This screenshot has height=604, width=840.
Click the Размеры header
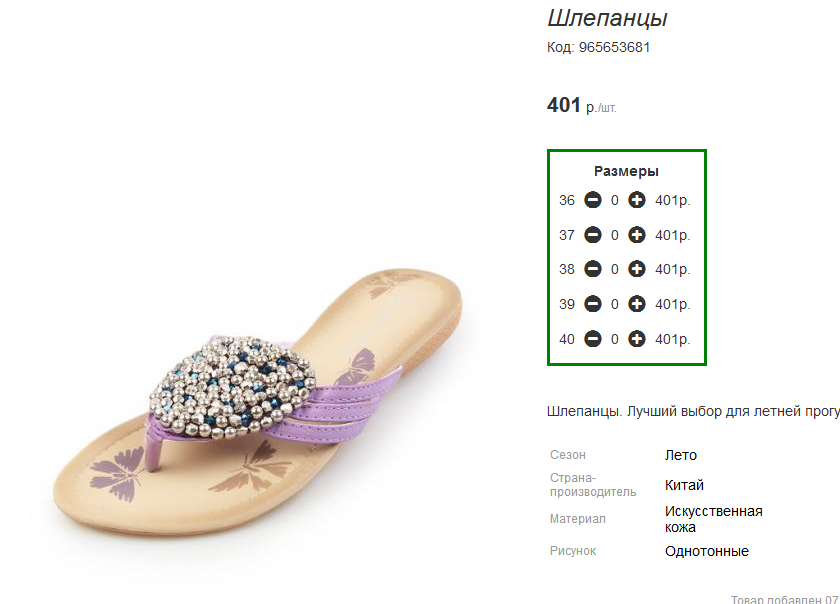626,171
